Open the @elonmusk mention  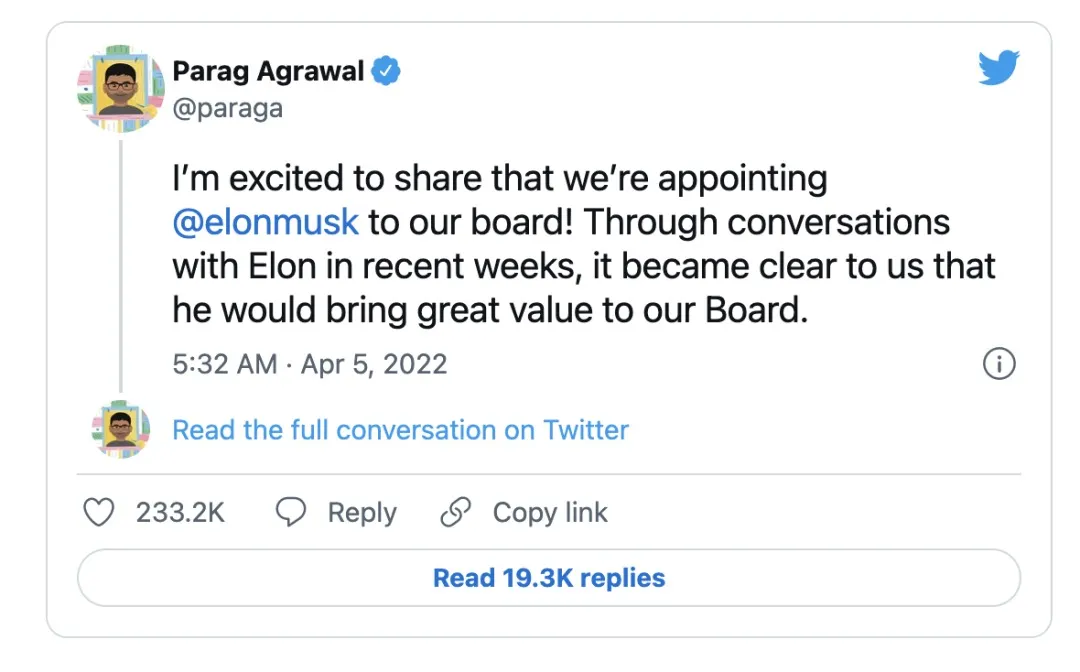pyautogui.click(x=265, y=222)
